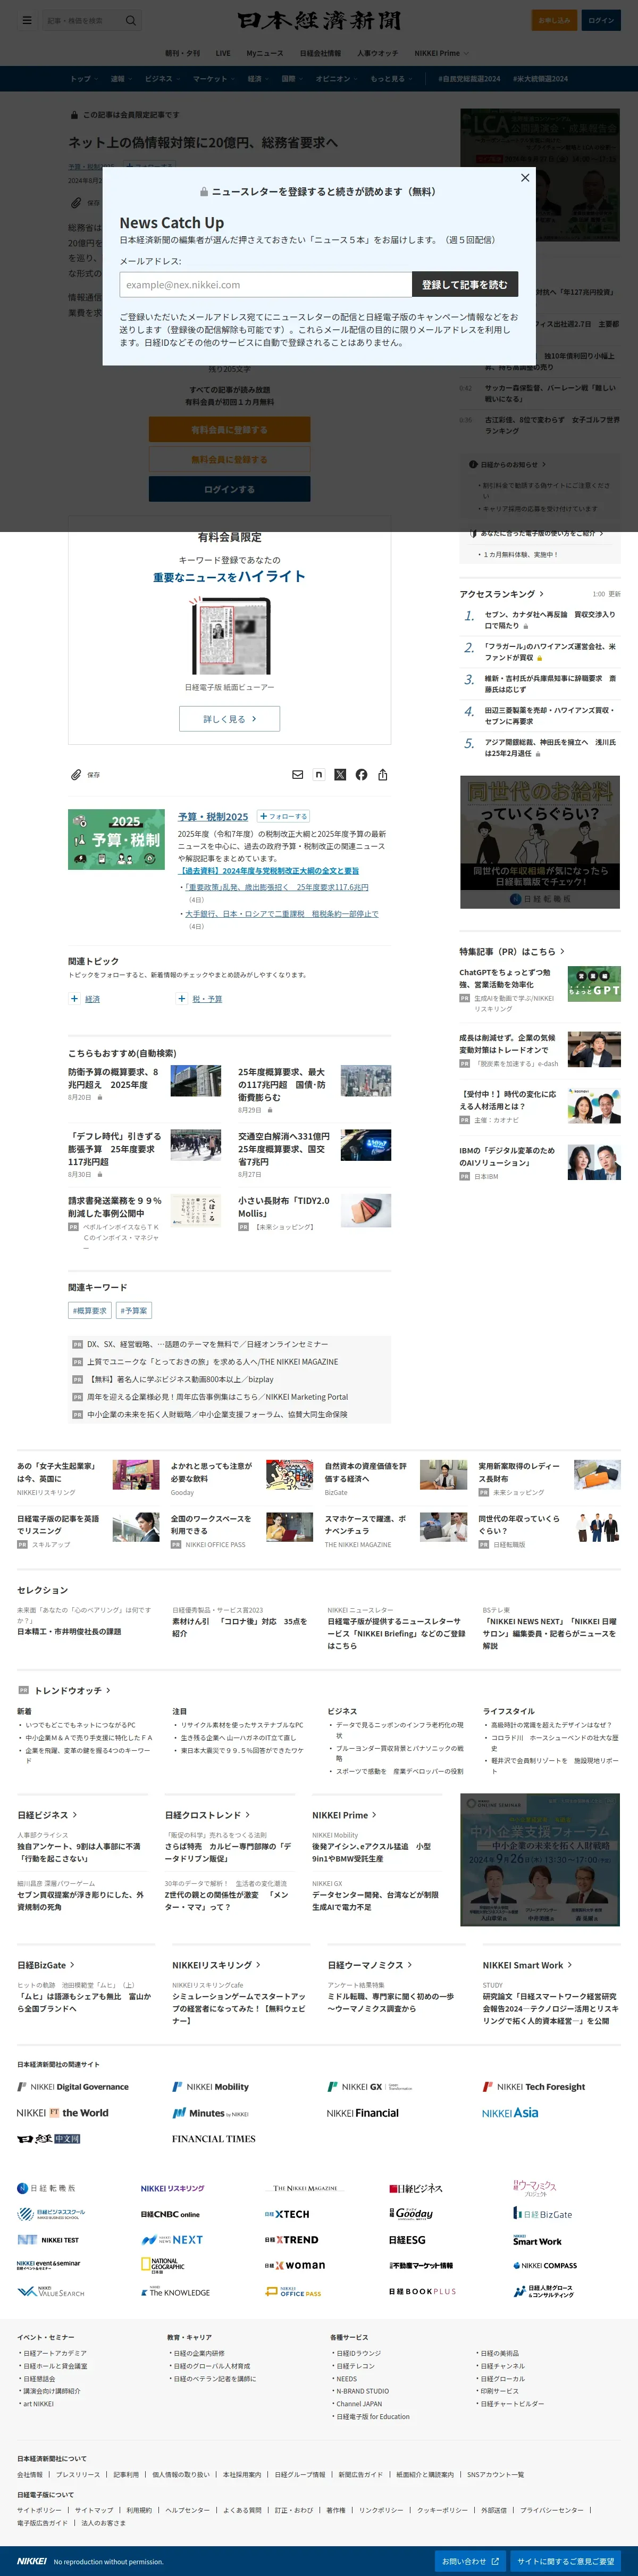The height and width of the screenshot is (2576, 638).
Task: Open NIKKEI Financial logo
Action: coord(362,2113)
